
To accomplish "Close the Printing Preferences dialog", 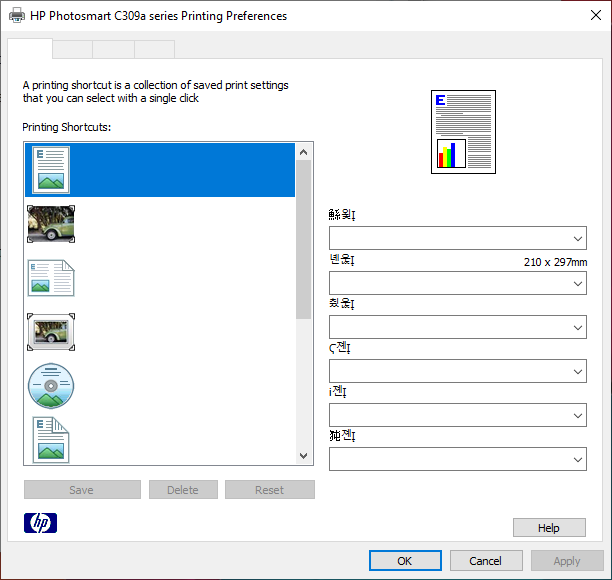I will coord(596,15).
